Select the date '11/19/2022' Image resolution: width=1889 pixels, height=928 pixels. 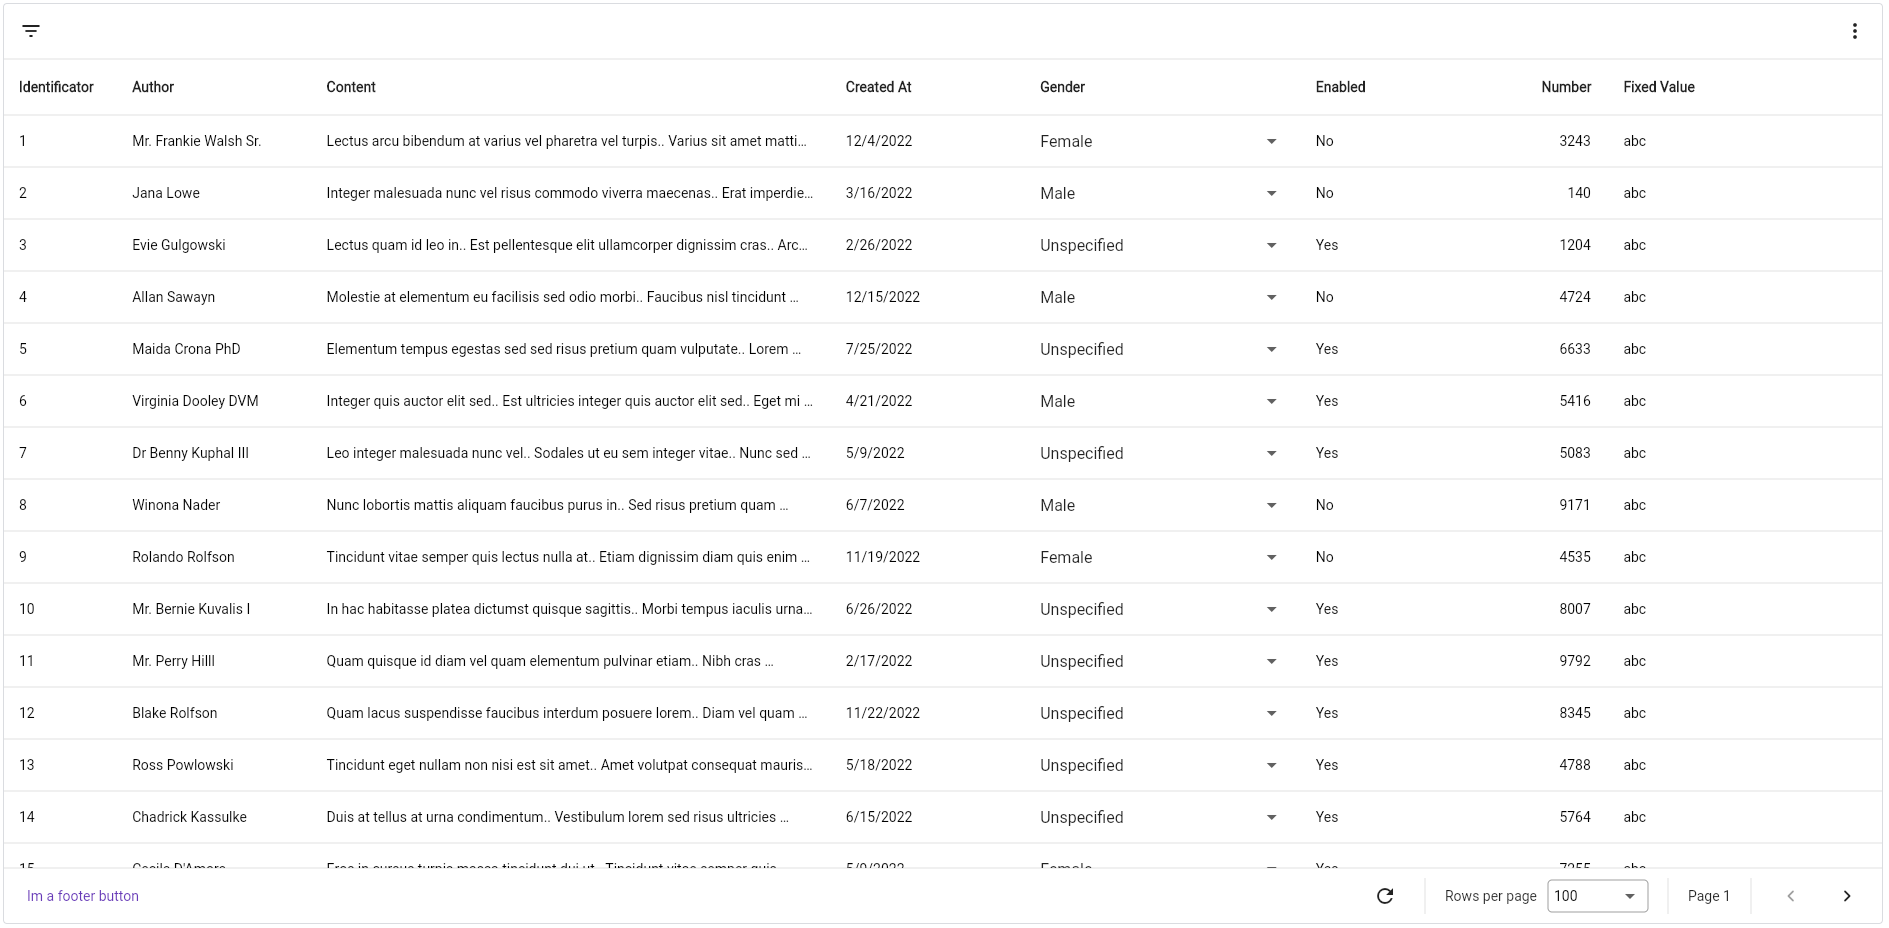tap(883, 557)
